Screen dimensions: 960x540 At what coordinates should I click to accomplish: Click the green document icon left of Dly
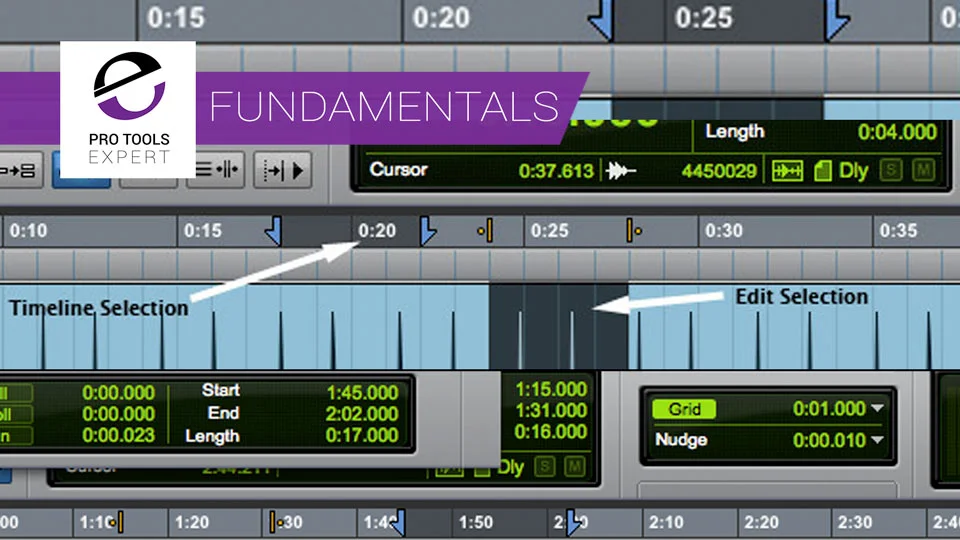coord(823,171)
